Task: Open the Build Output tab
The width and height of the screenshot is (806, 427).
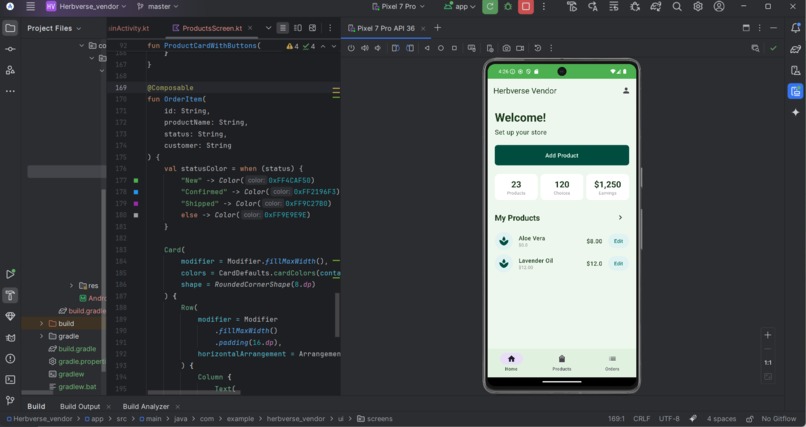Action: (80, 406)
